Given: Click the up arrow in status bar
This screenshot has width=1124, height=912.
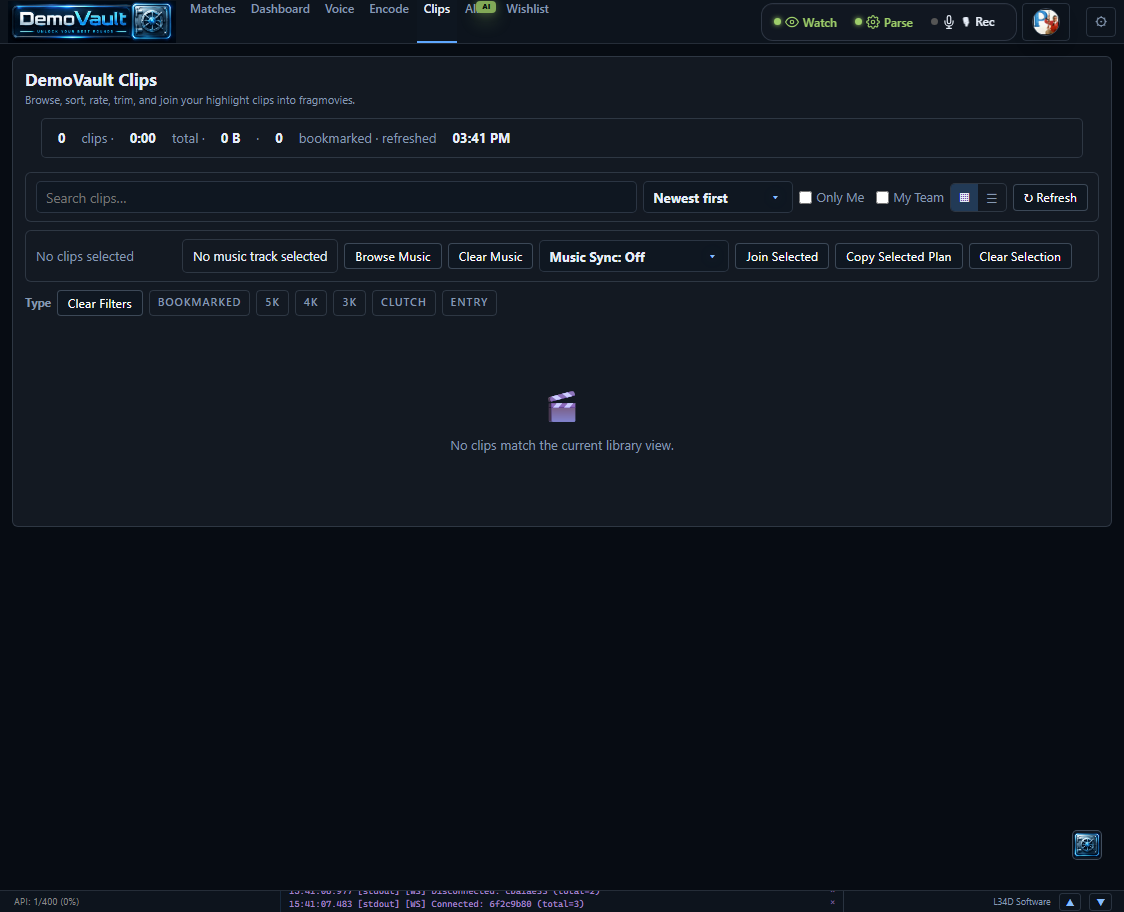Looking at the screenshot, I should pos(1070,902).
